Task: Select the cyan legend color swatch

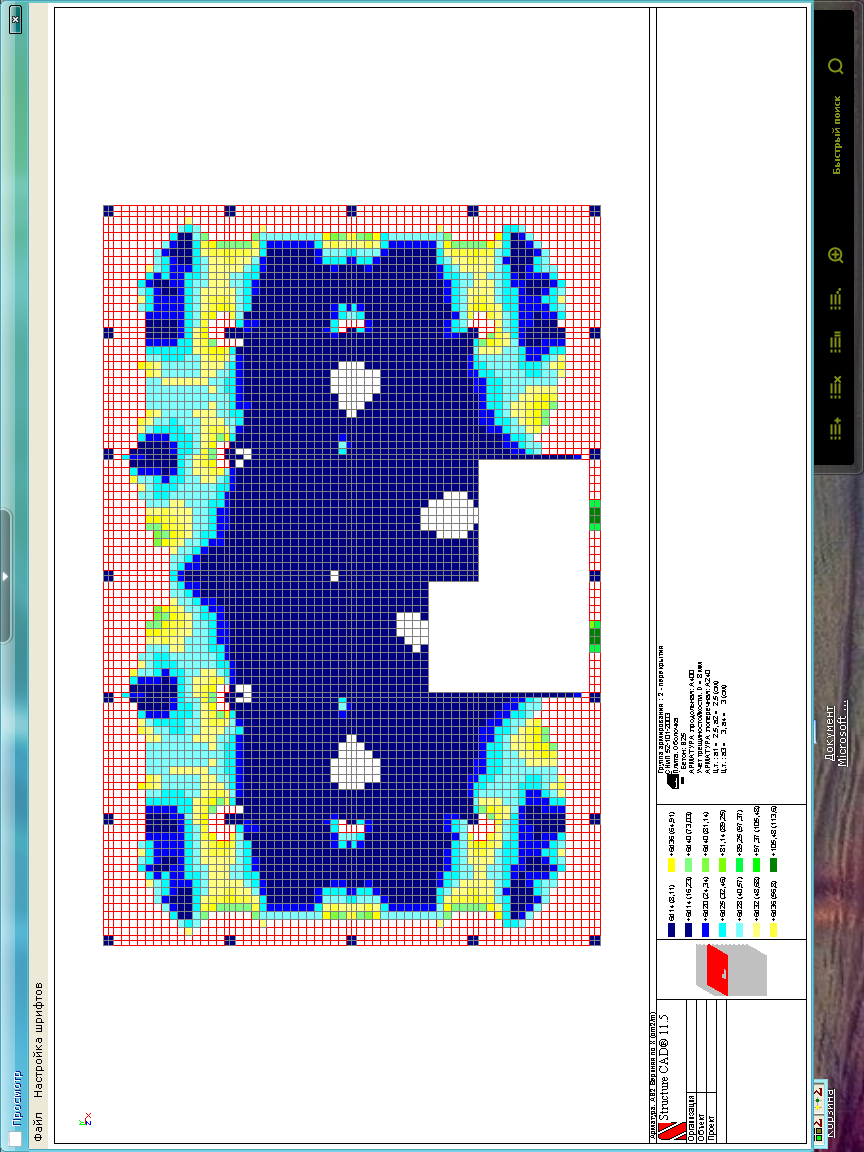Action: (x=721, y=929)
